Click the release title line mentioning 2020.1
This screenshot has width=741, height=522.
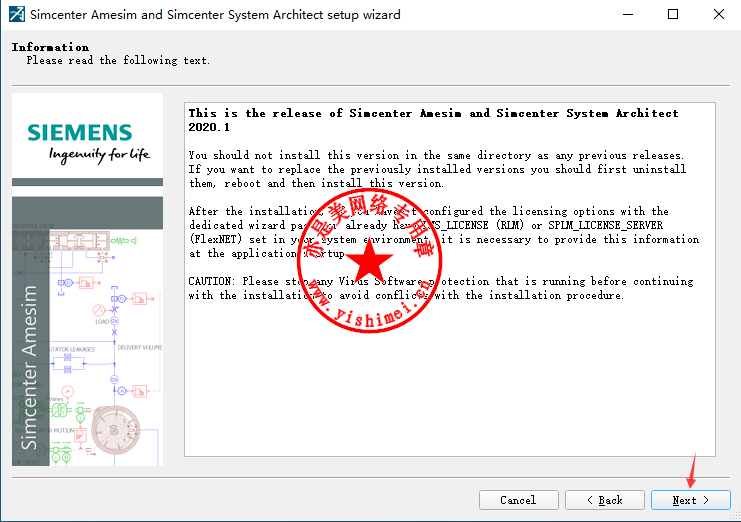pyautogui.click(x=433, y=120)
